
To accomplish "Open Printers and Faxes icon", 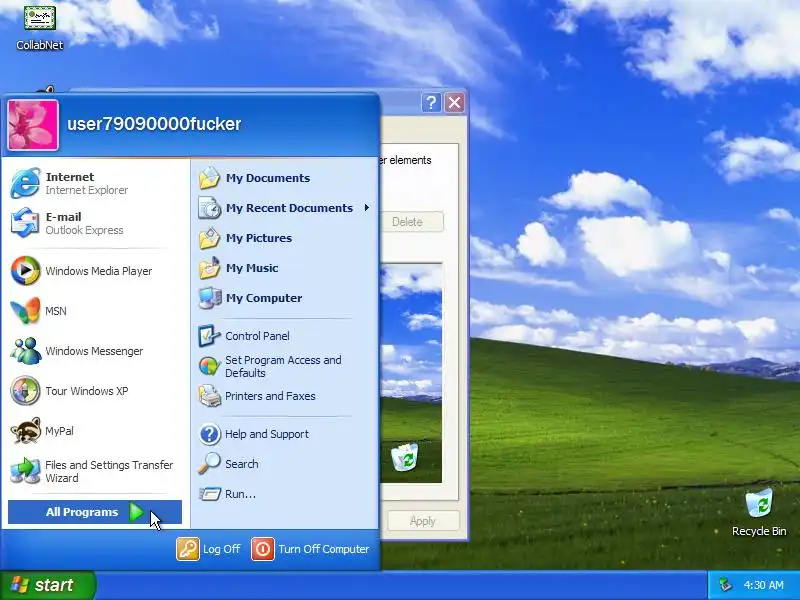I will tap(209, 396).
